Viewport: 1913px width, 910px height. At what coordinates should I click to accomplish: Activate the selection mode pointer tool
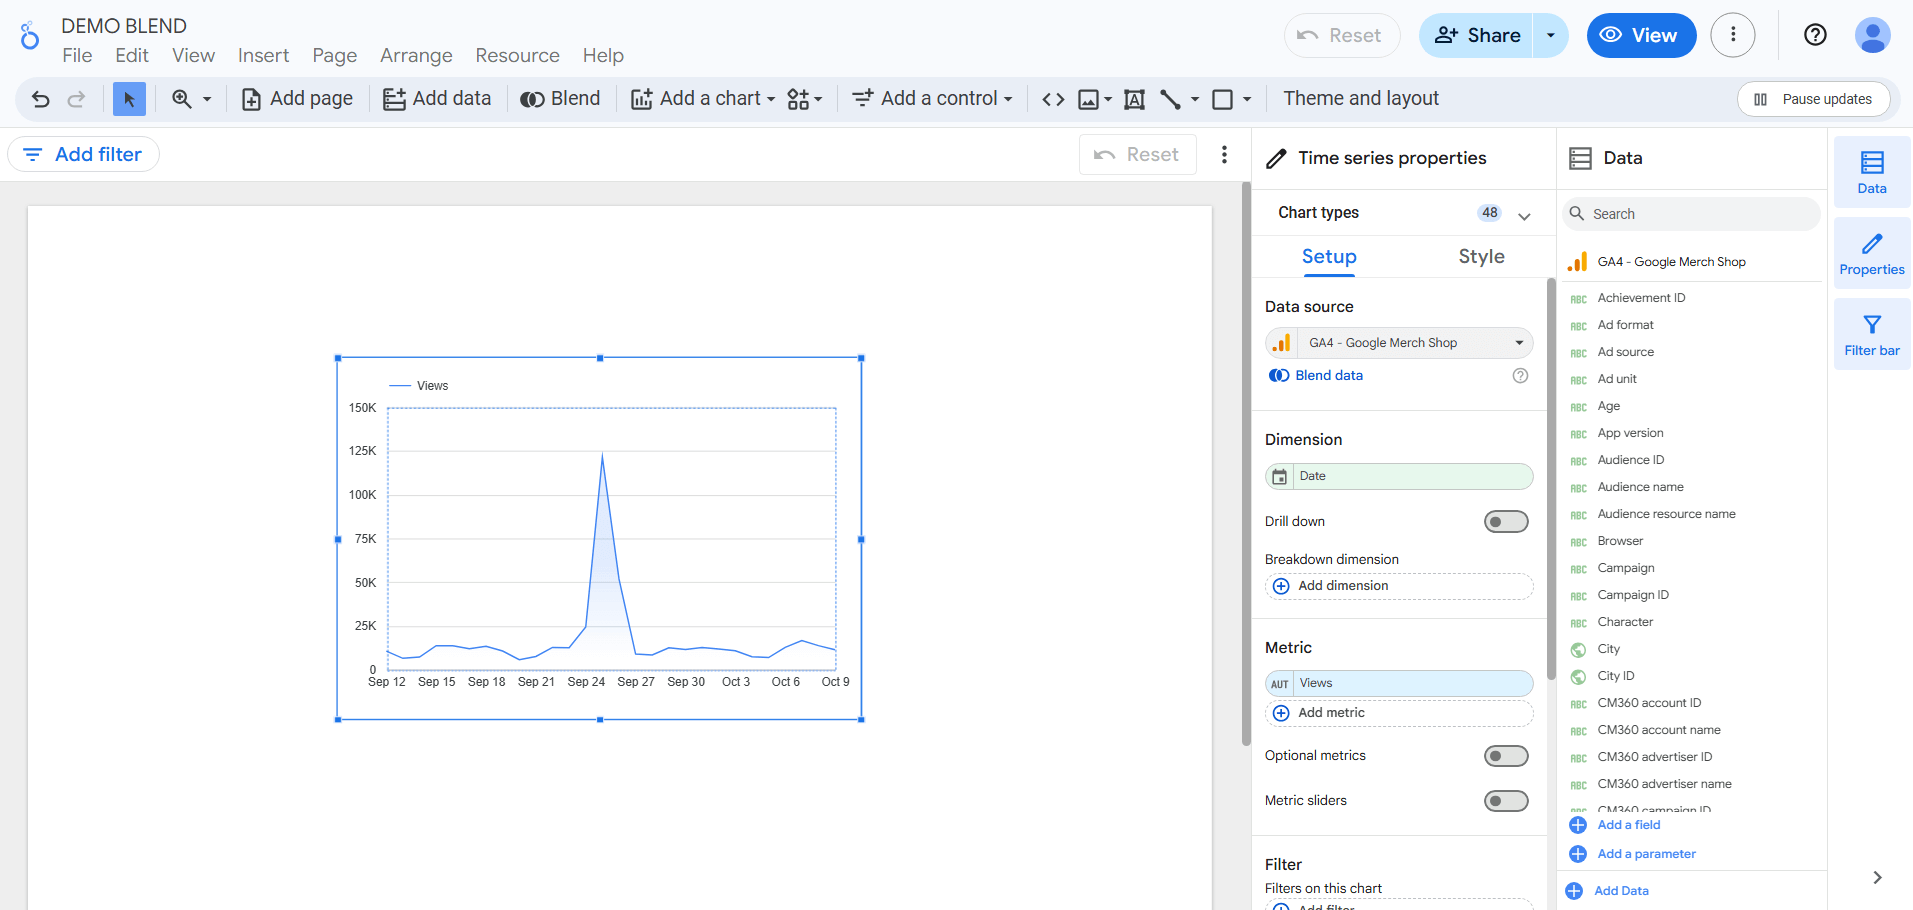click(x=129, y=99)
